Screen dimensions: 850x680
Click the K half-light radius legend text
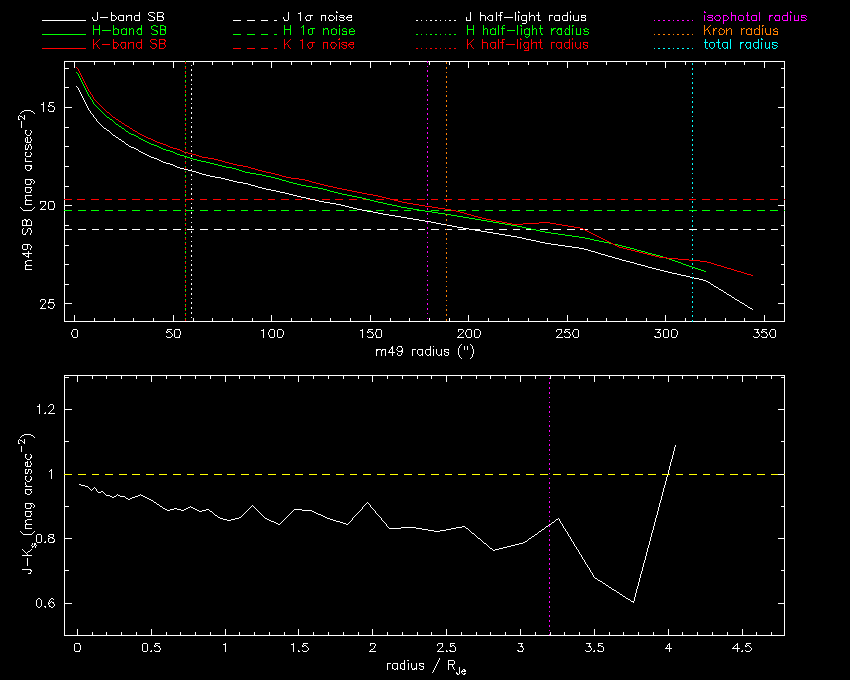coord(526,46)
